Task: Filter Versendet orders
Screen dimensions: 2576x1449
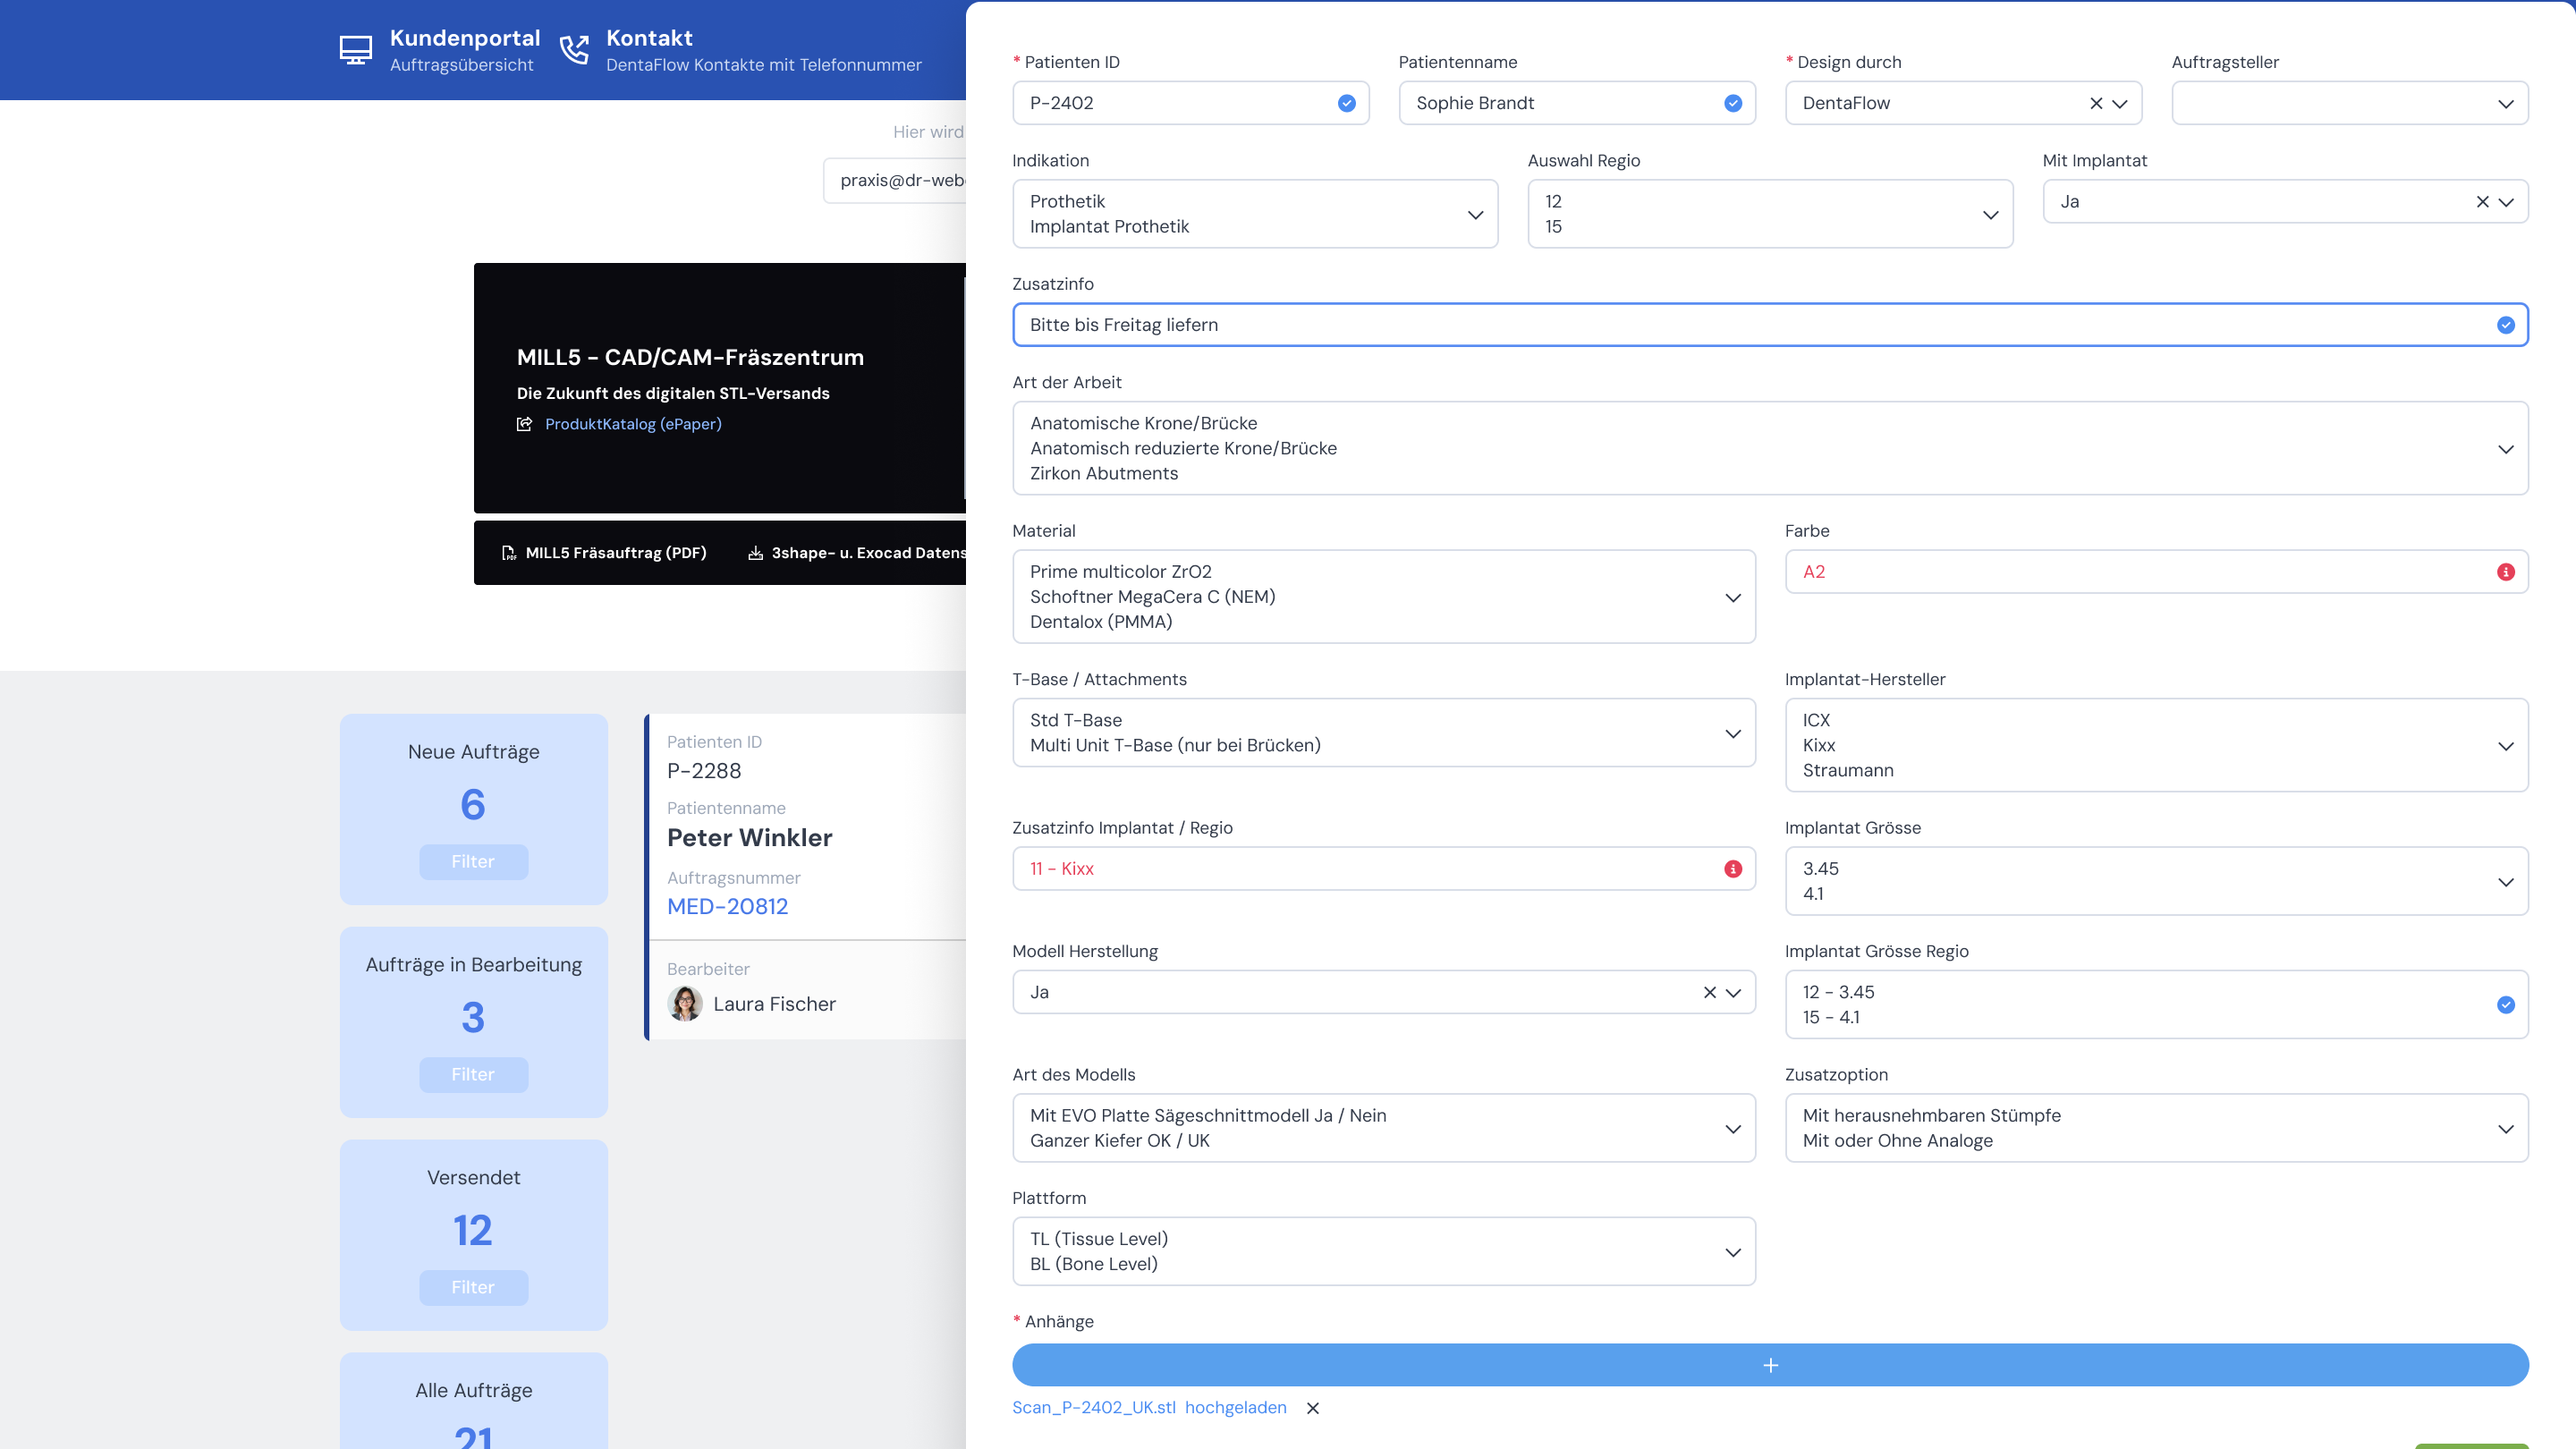Action: tap(473, 1288)
